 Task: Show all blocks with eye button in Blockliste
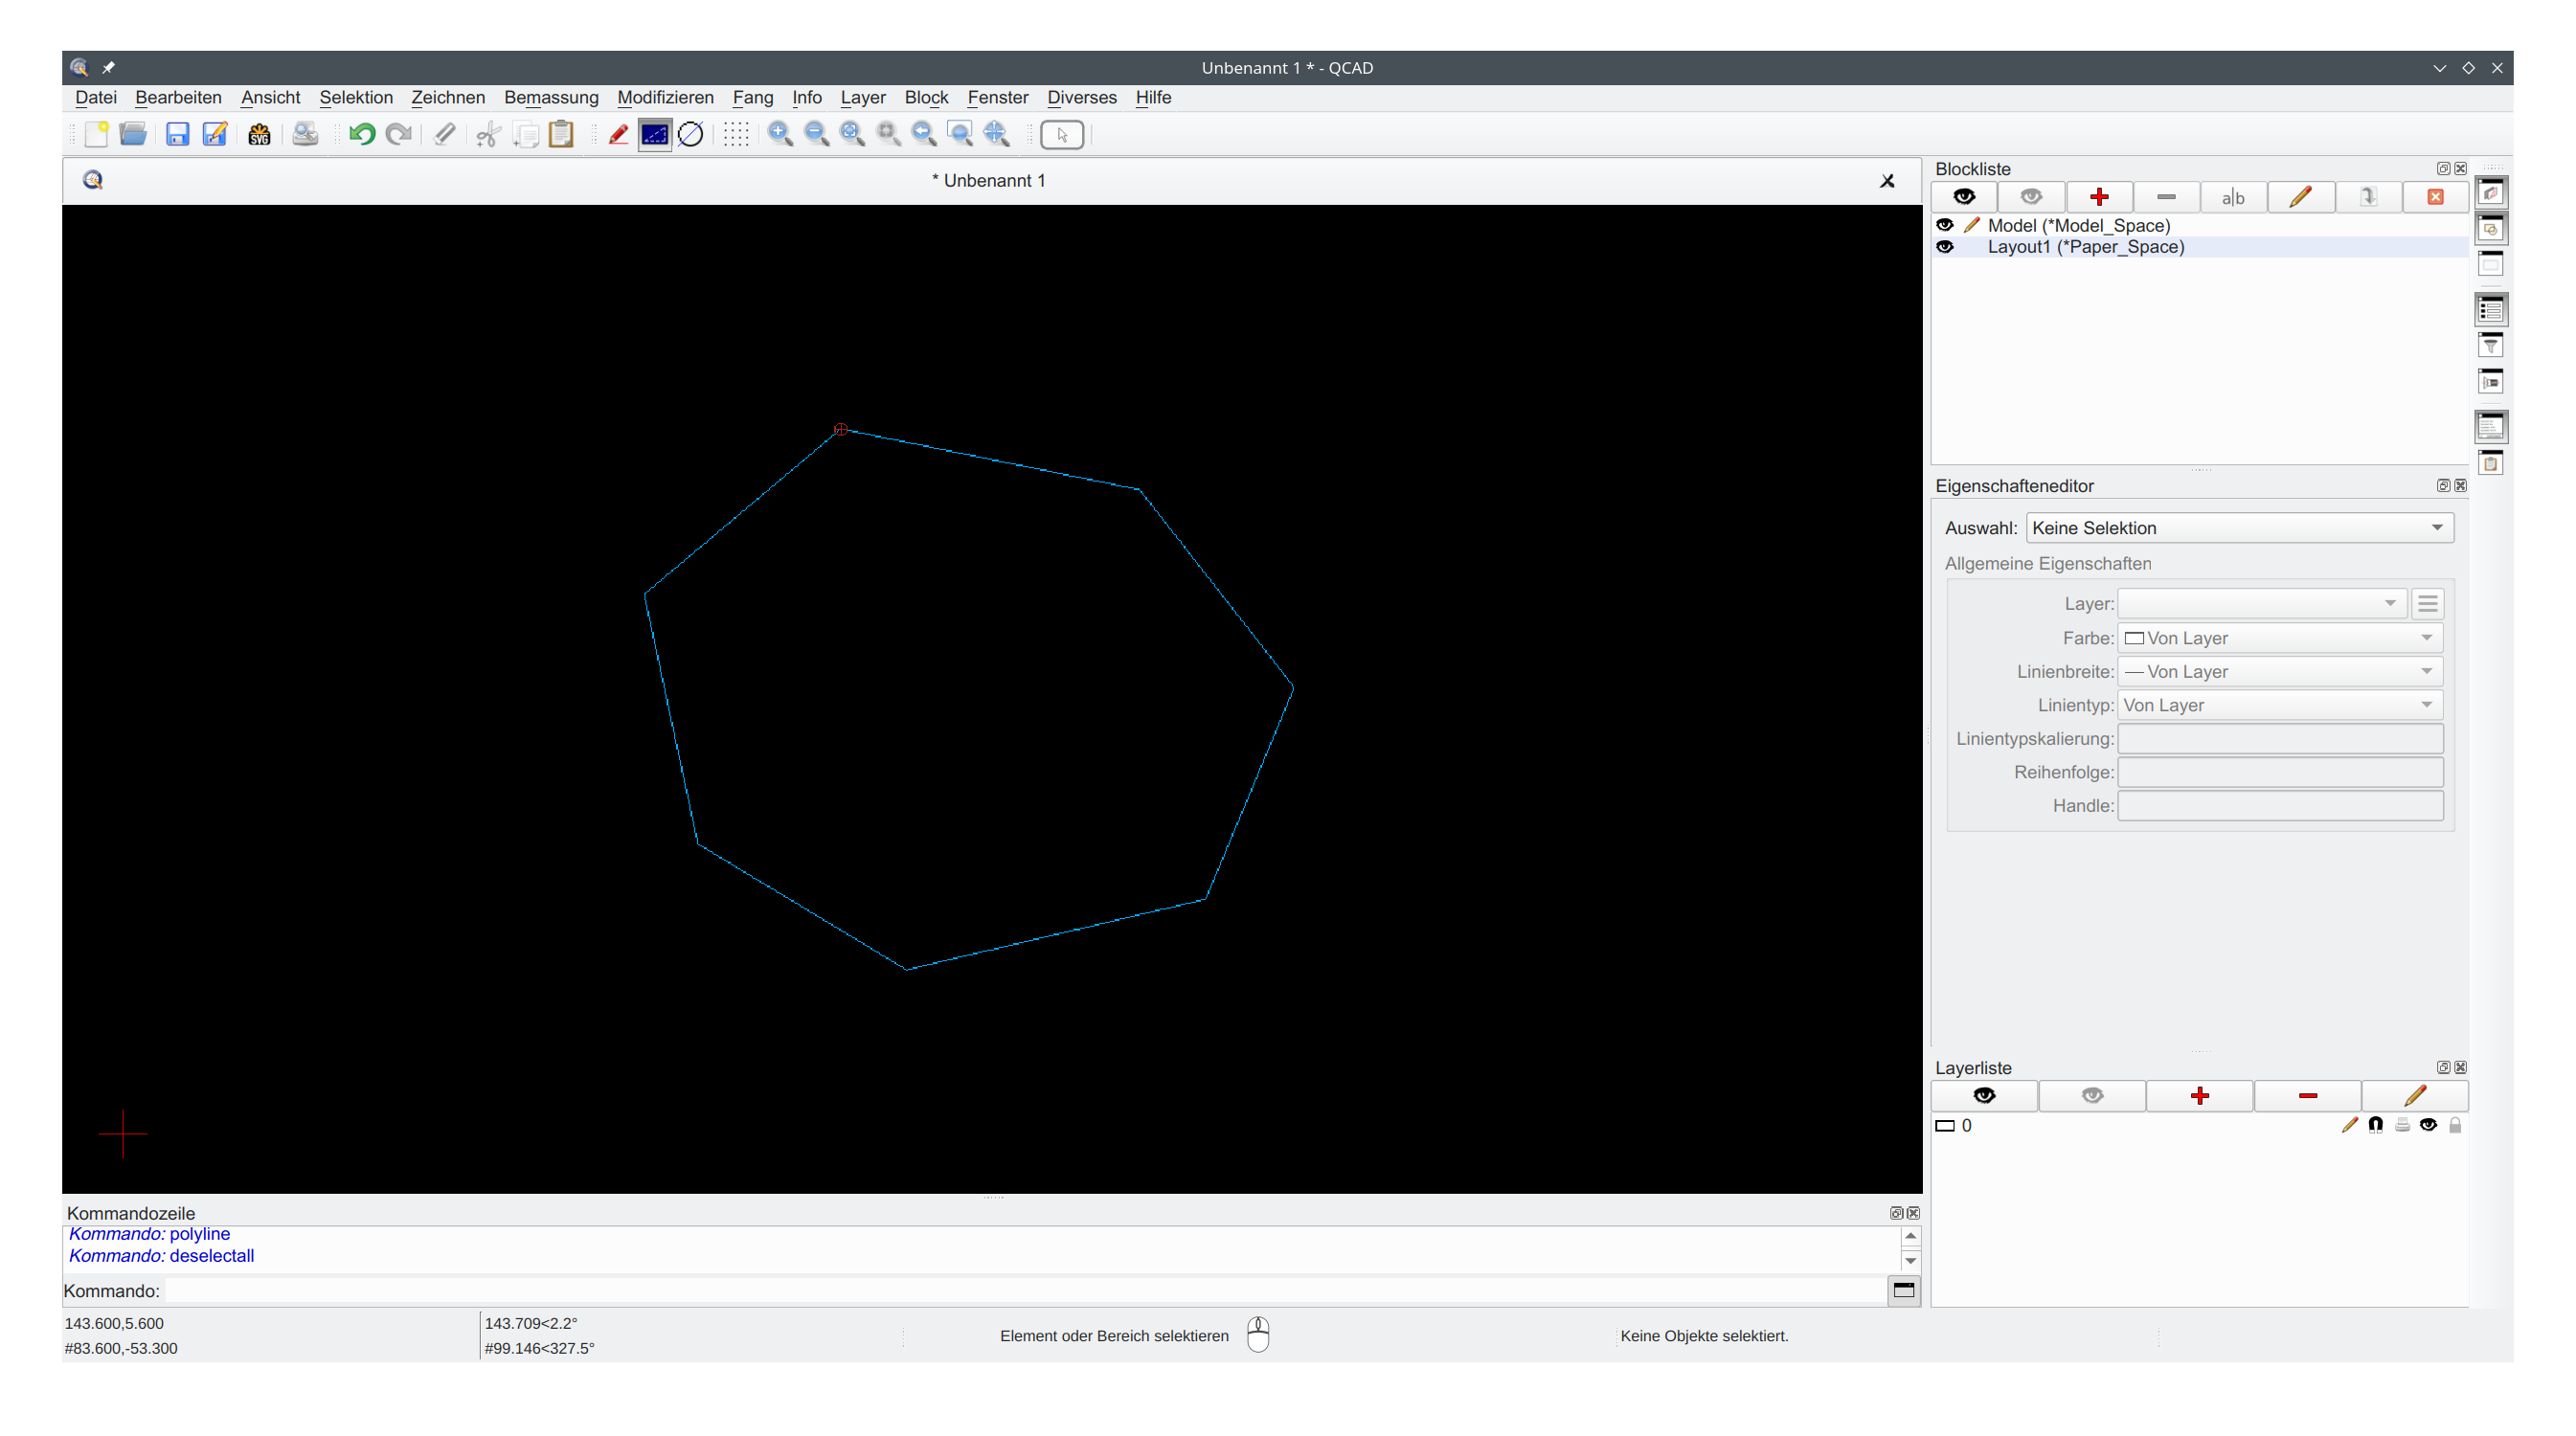[1964, 197]
